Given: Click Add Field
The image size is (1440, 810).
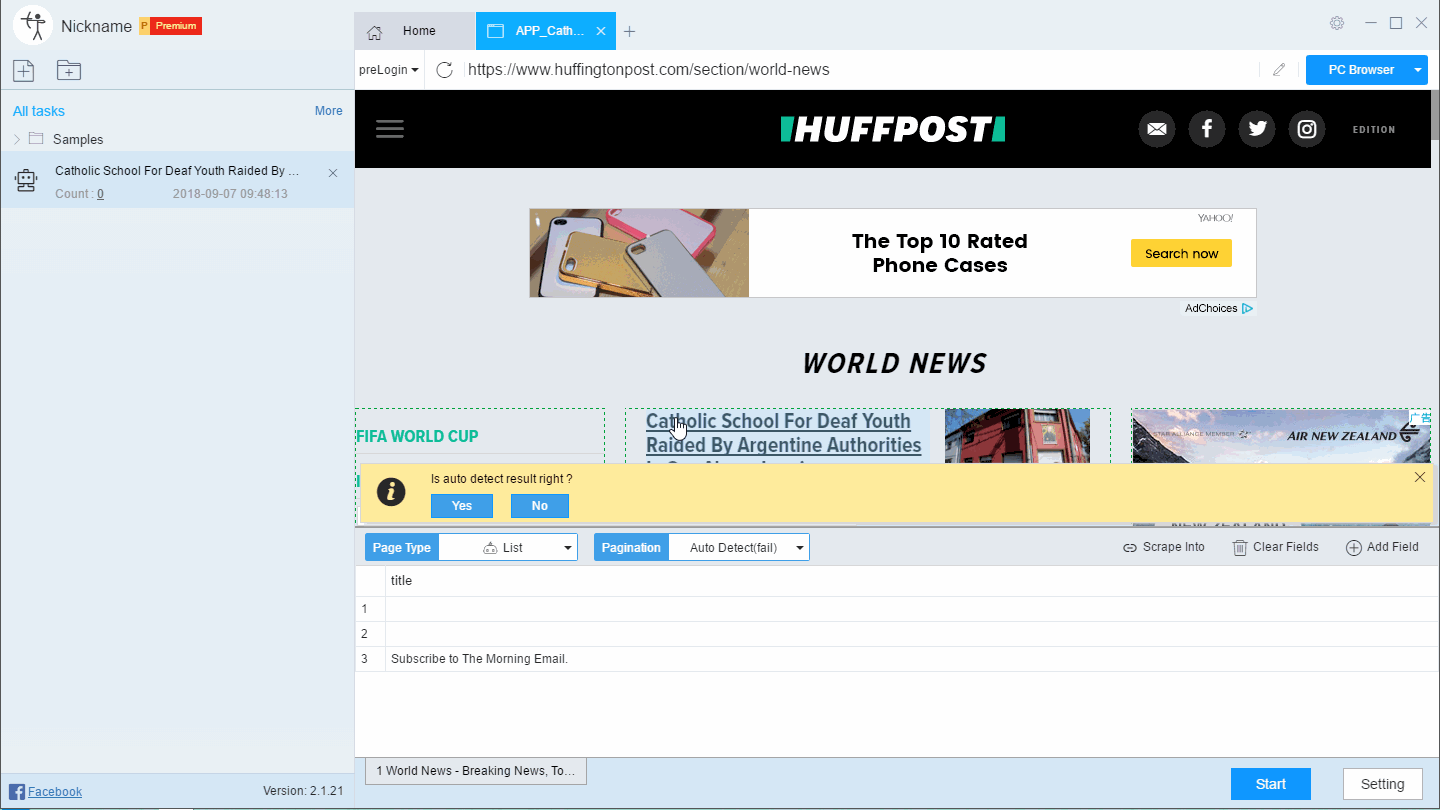Looking at the screenshot, I should 1383,547.
